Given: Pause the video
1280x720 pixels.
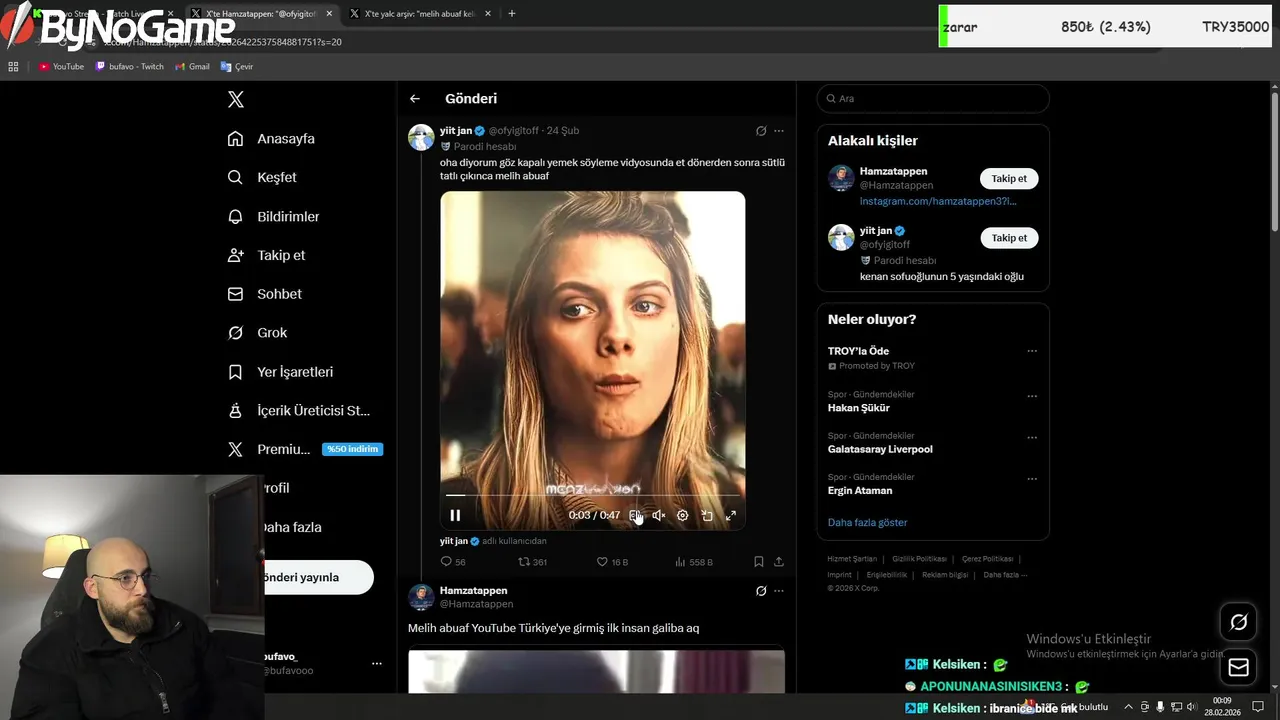Looking at the screenshot, I should (x=455, y=515).
